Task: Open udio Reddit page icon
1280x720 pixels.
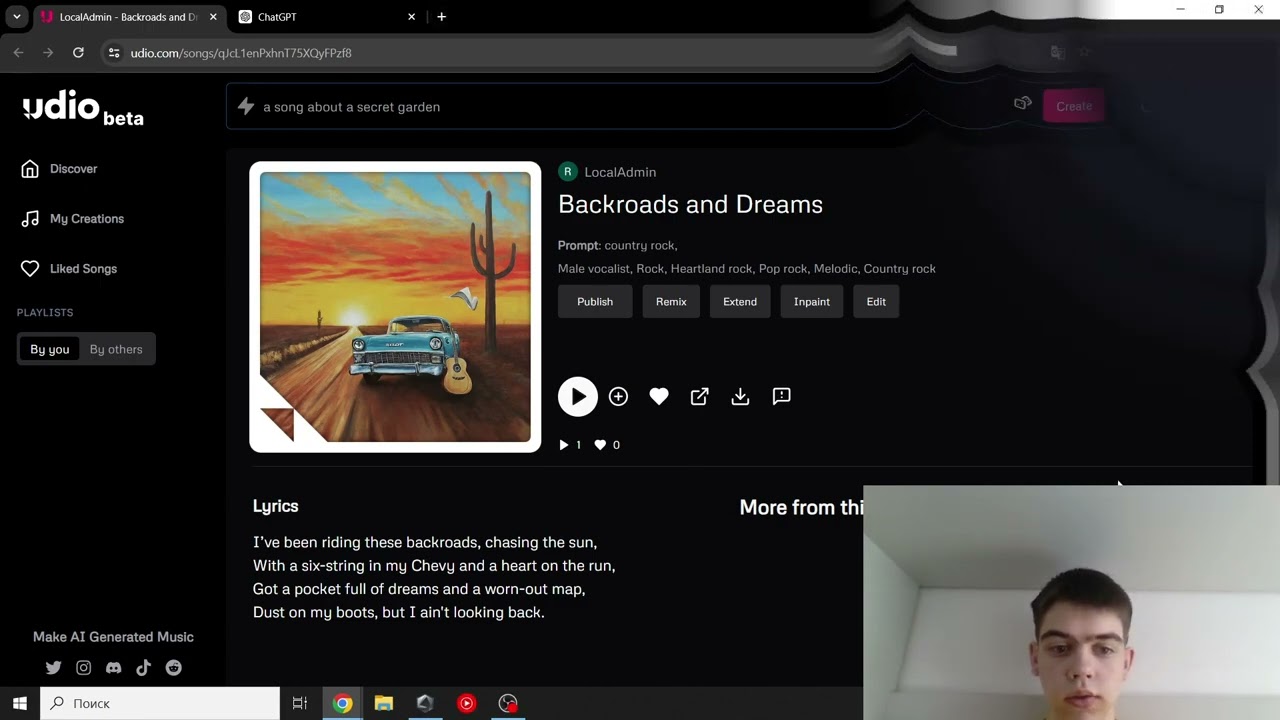Action: [174, 668]
